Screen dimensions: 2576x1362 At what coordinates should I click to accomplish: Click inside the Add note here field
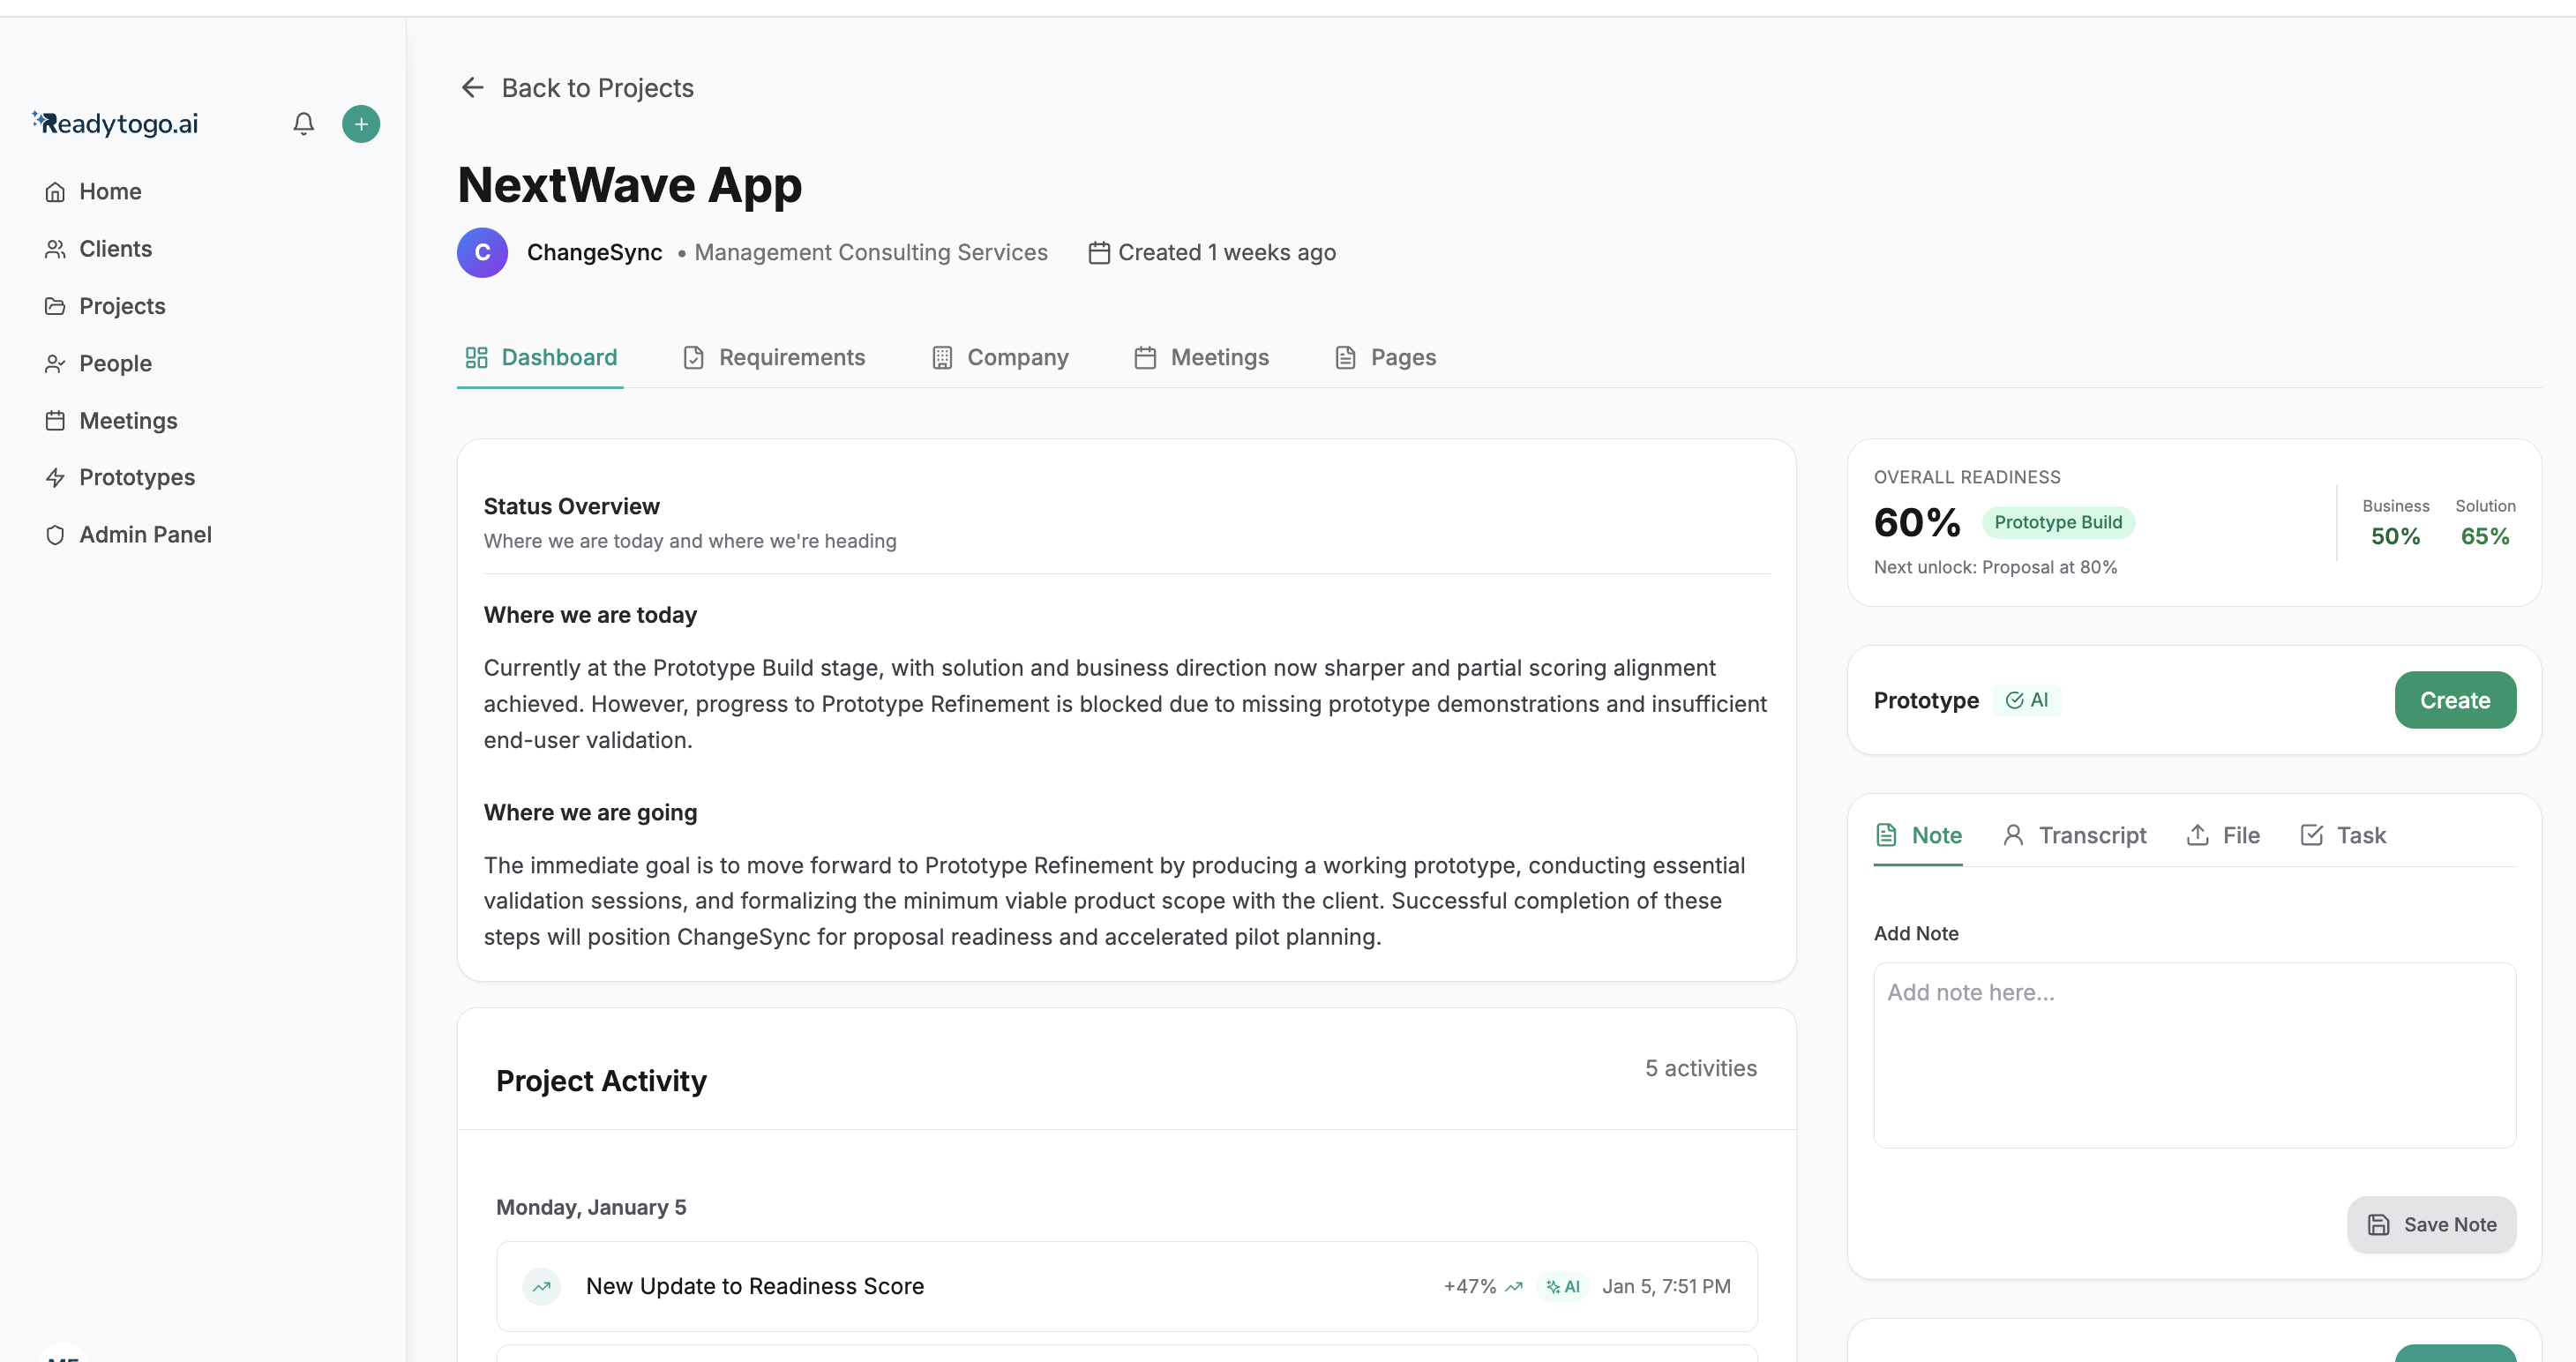click(2193, 1055)
